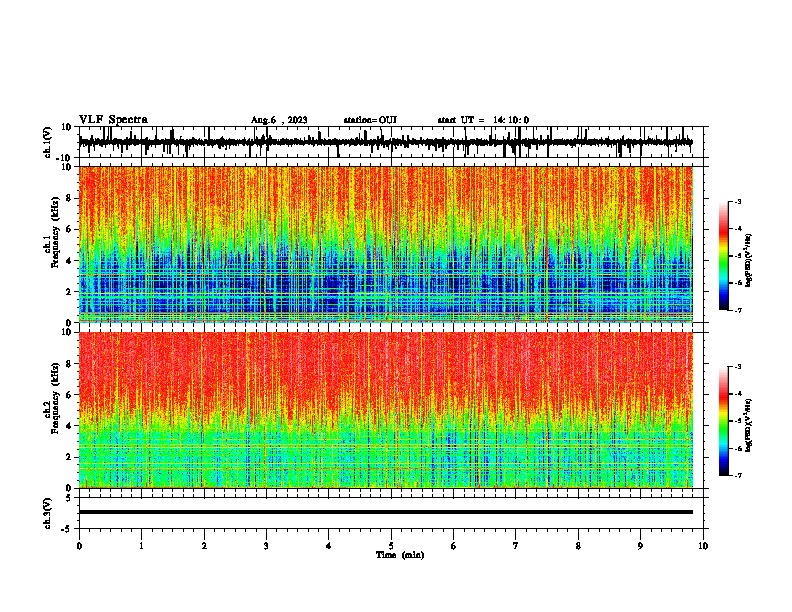
Task: Click time axis tick label "3"
Action: click(x=266, y=546)
